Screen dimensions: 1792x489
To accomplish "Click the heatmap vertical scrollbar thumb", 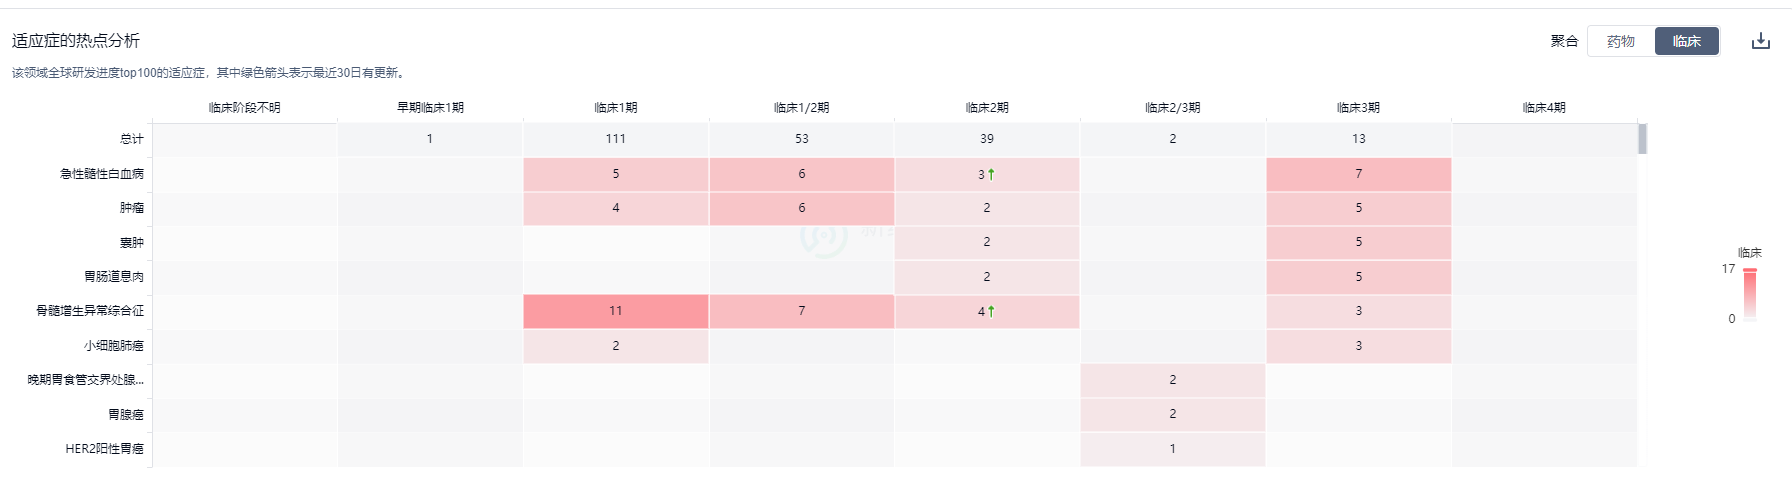I will click(1643, 139).
